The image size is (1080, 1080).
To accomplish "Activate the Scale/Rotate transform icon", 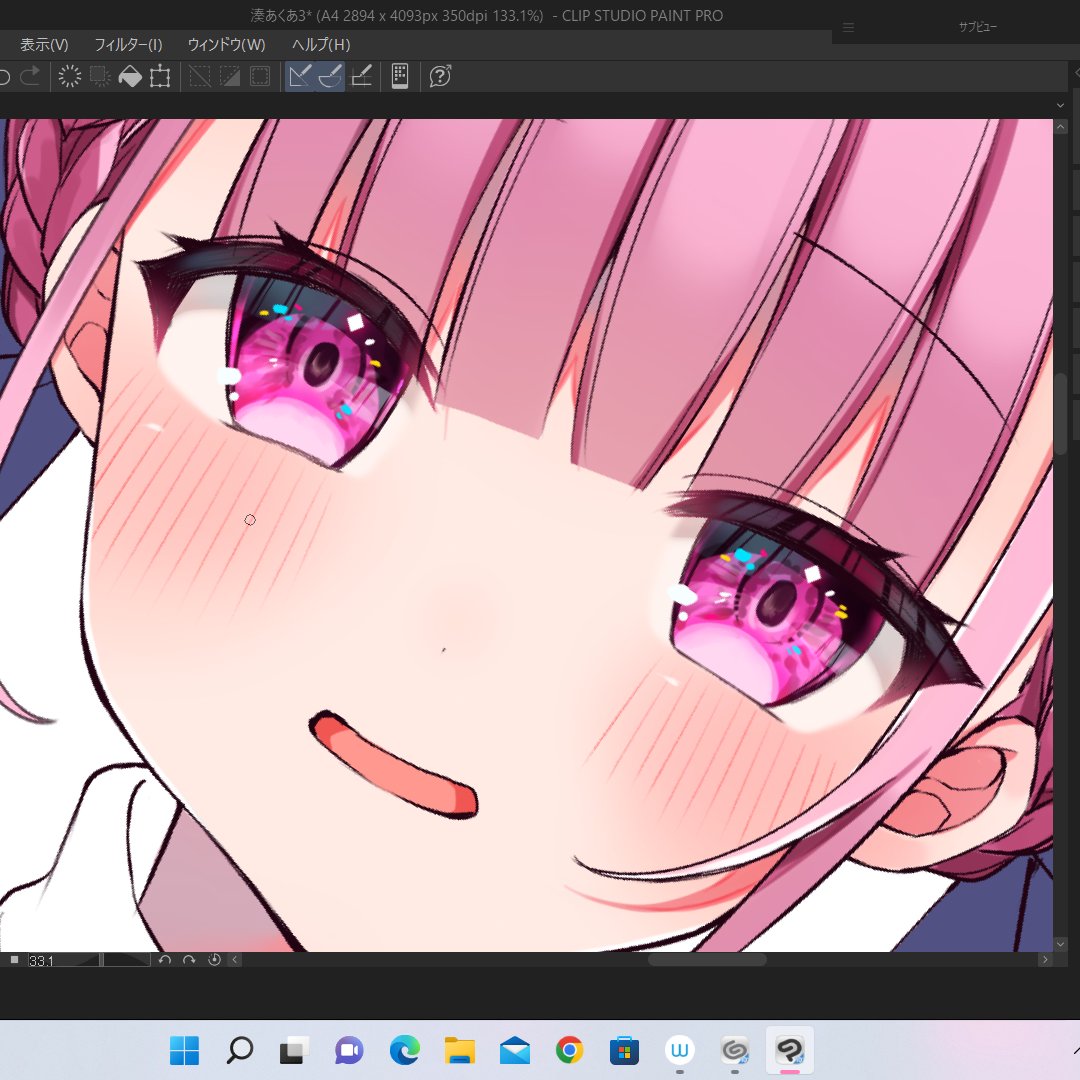I will 160,76.
